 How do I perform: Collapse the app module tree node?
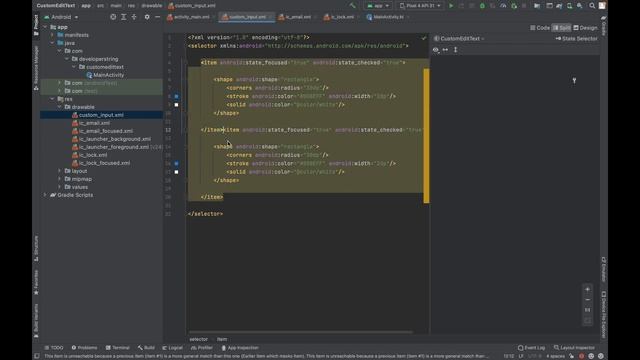(45, 27)
